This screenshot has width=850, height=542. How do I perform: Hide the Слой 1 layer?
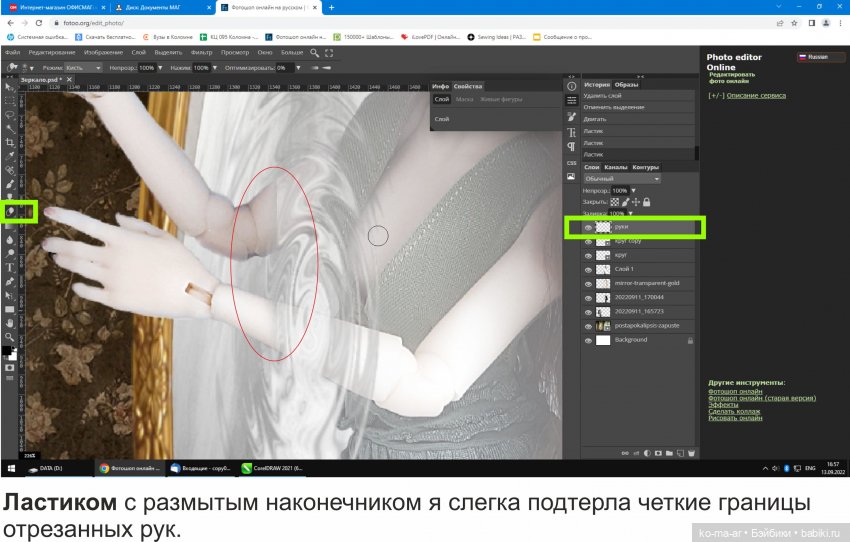click(588, 270)
